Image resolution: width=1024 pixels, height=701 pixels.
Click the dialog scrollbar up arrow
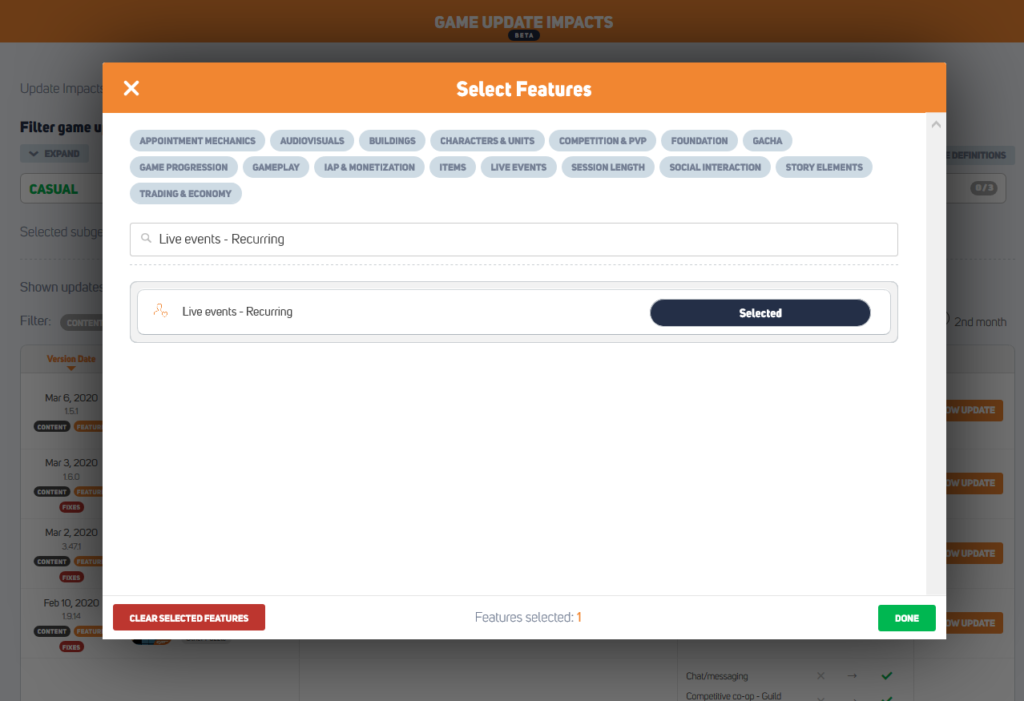935,125
